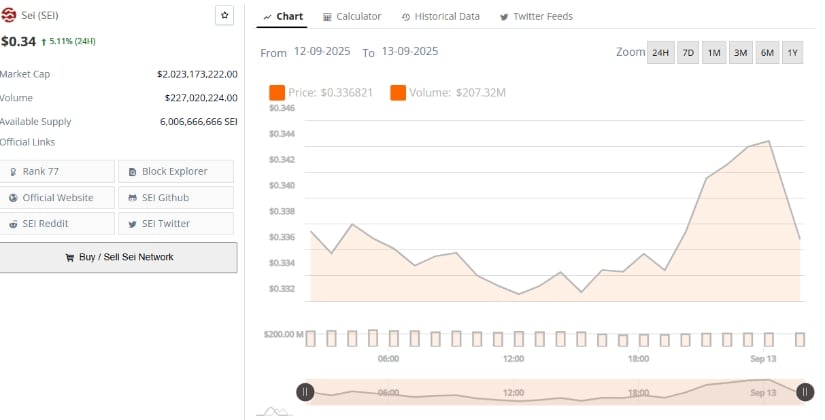
Task: Click the document icon beside Block Explorer
Action: 133,172
